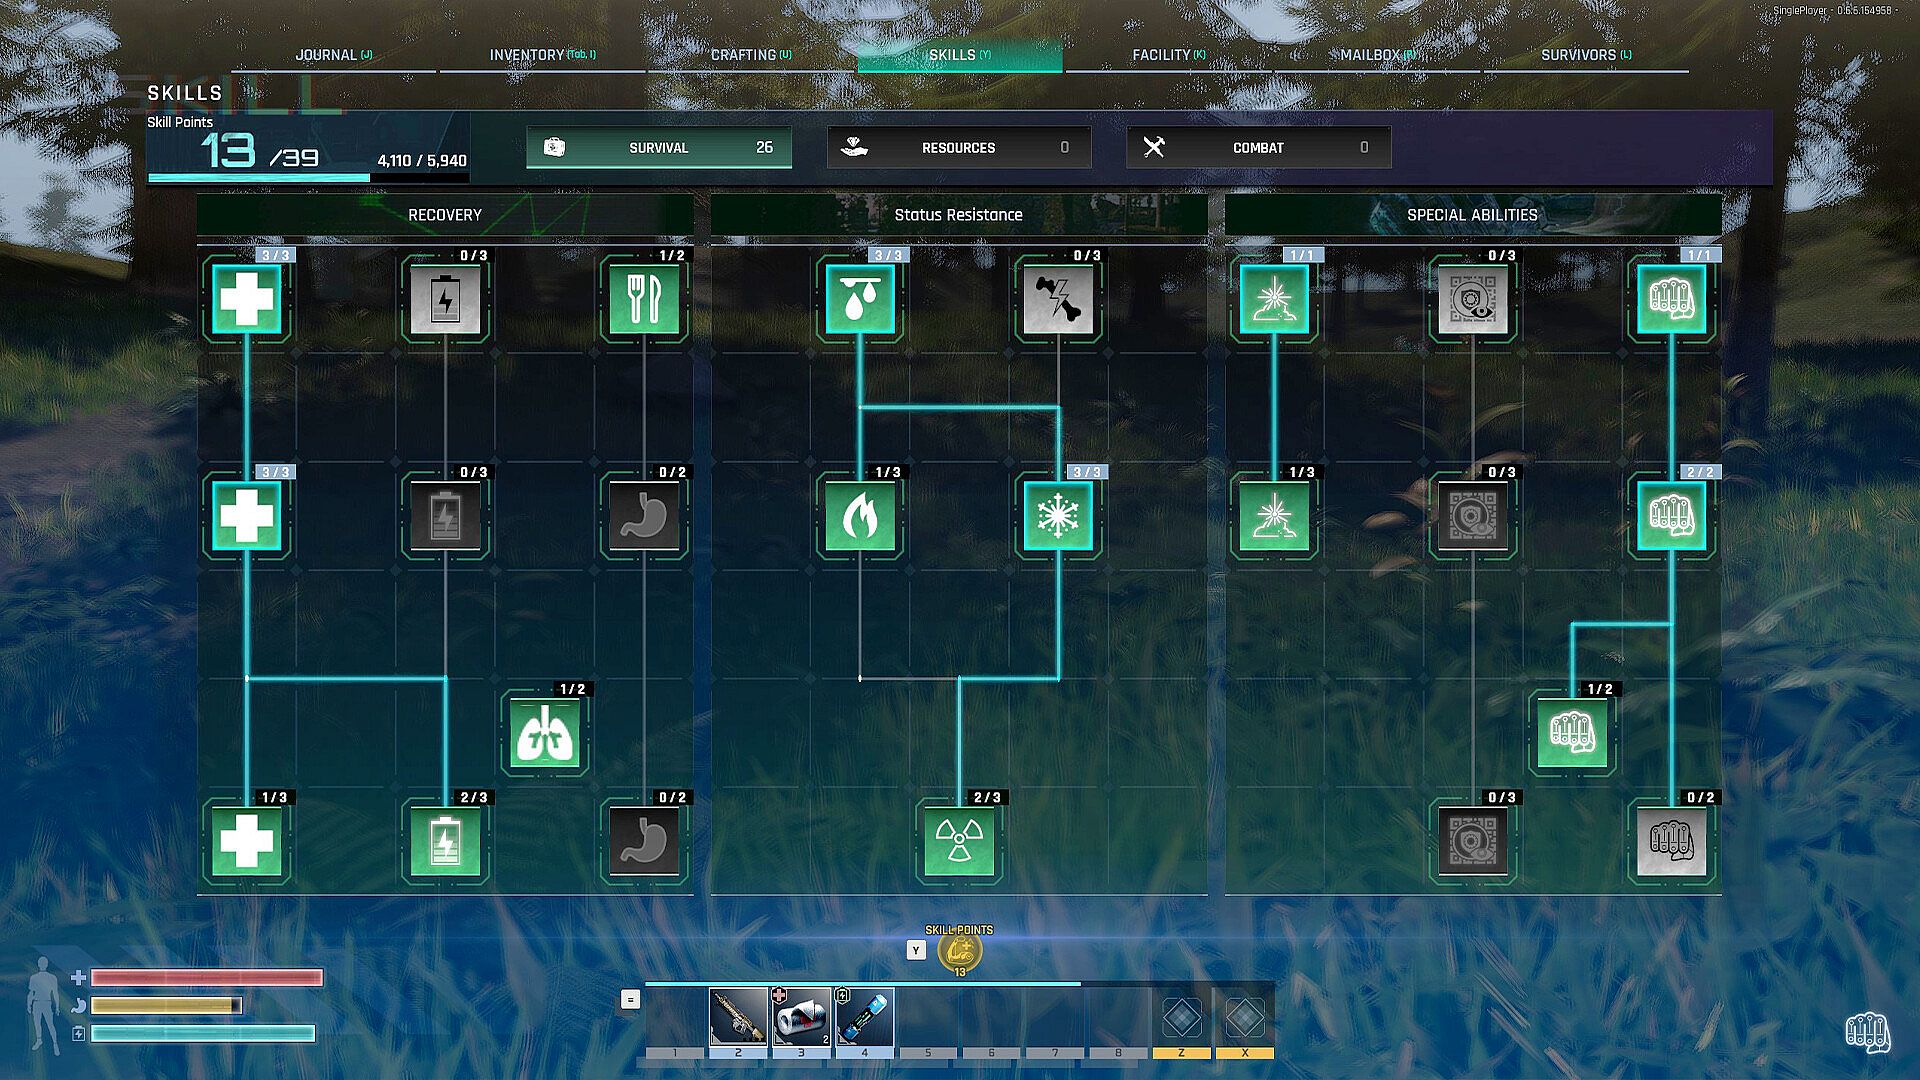Select hotbar slot 3 bandage item
This screenshot has height=1080, width=1920.
(801, 1017)
